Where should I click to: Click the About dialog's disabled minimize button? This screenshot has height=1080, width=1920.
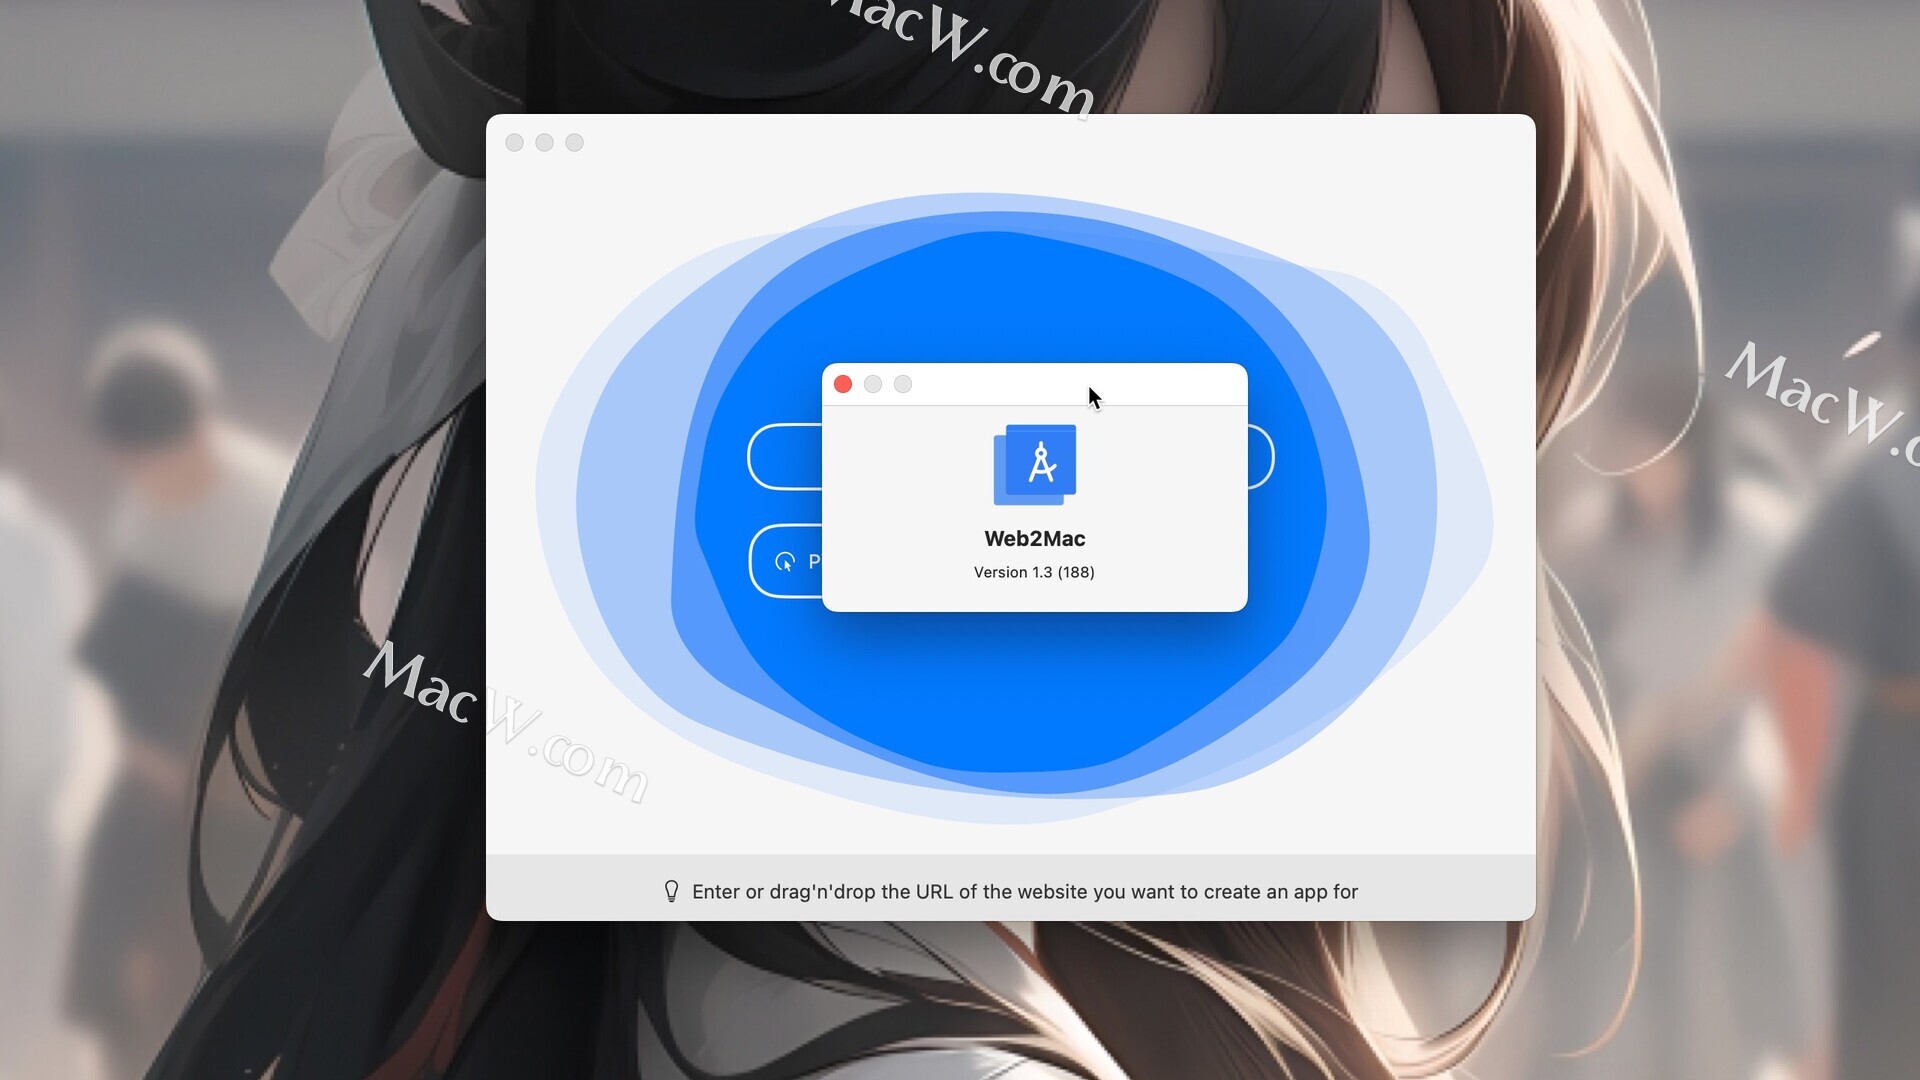pos(873,384)
